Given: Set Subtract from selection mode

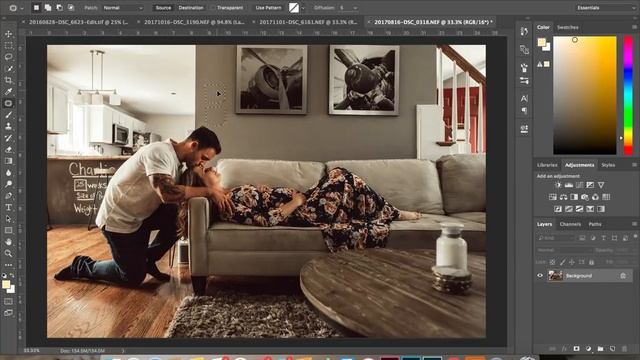Looking at the screenshot, I should (x=59, y=8).
